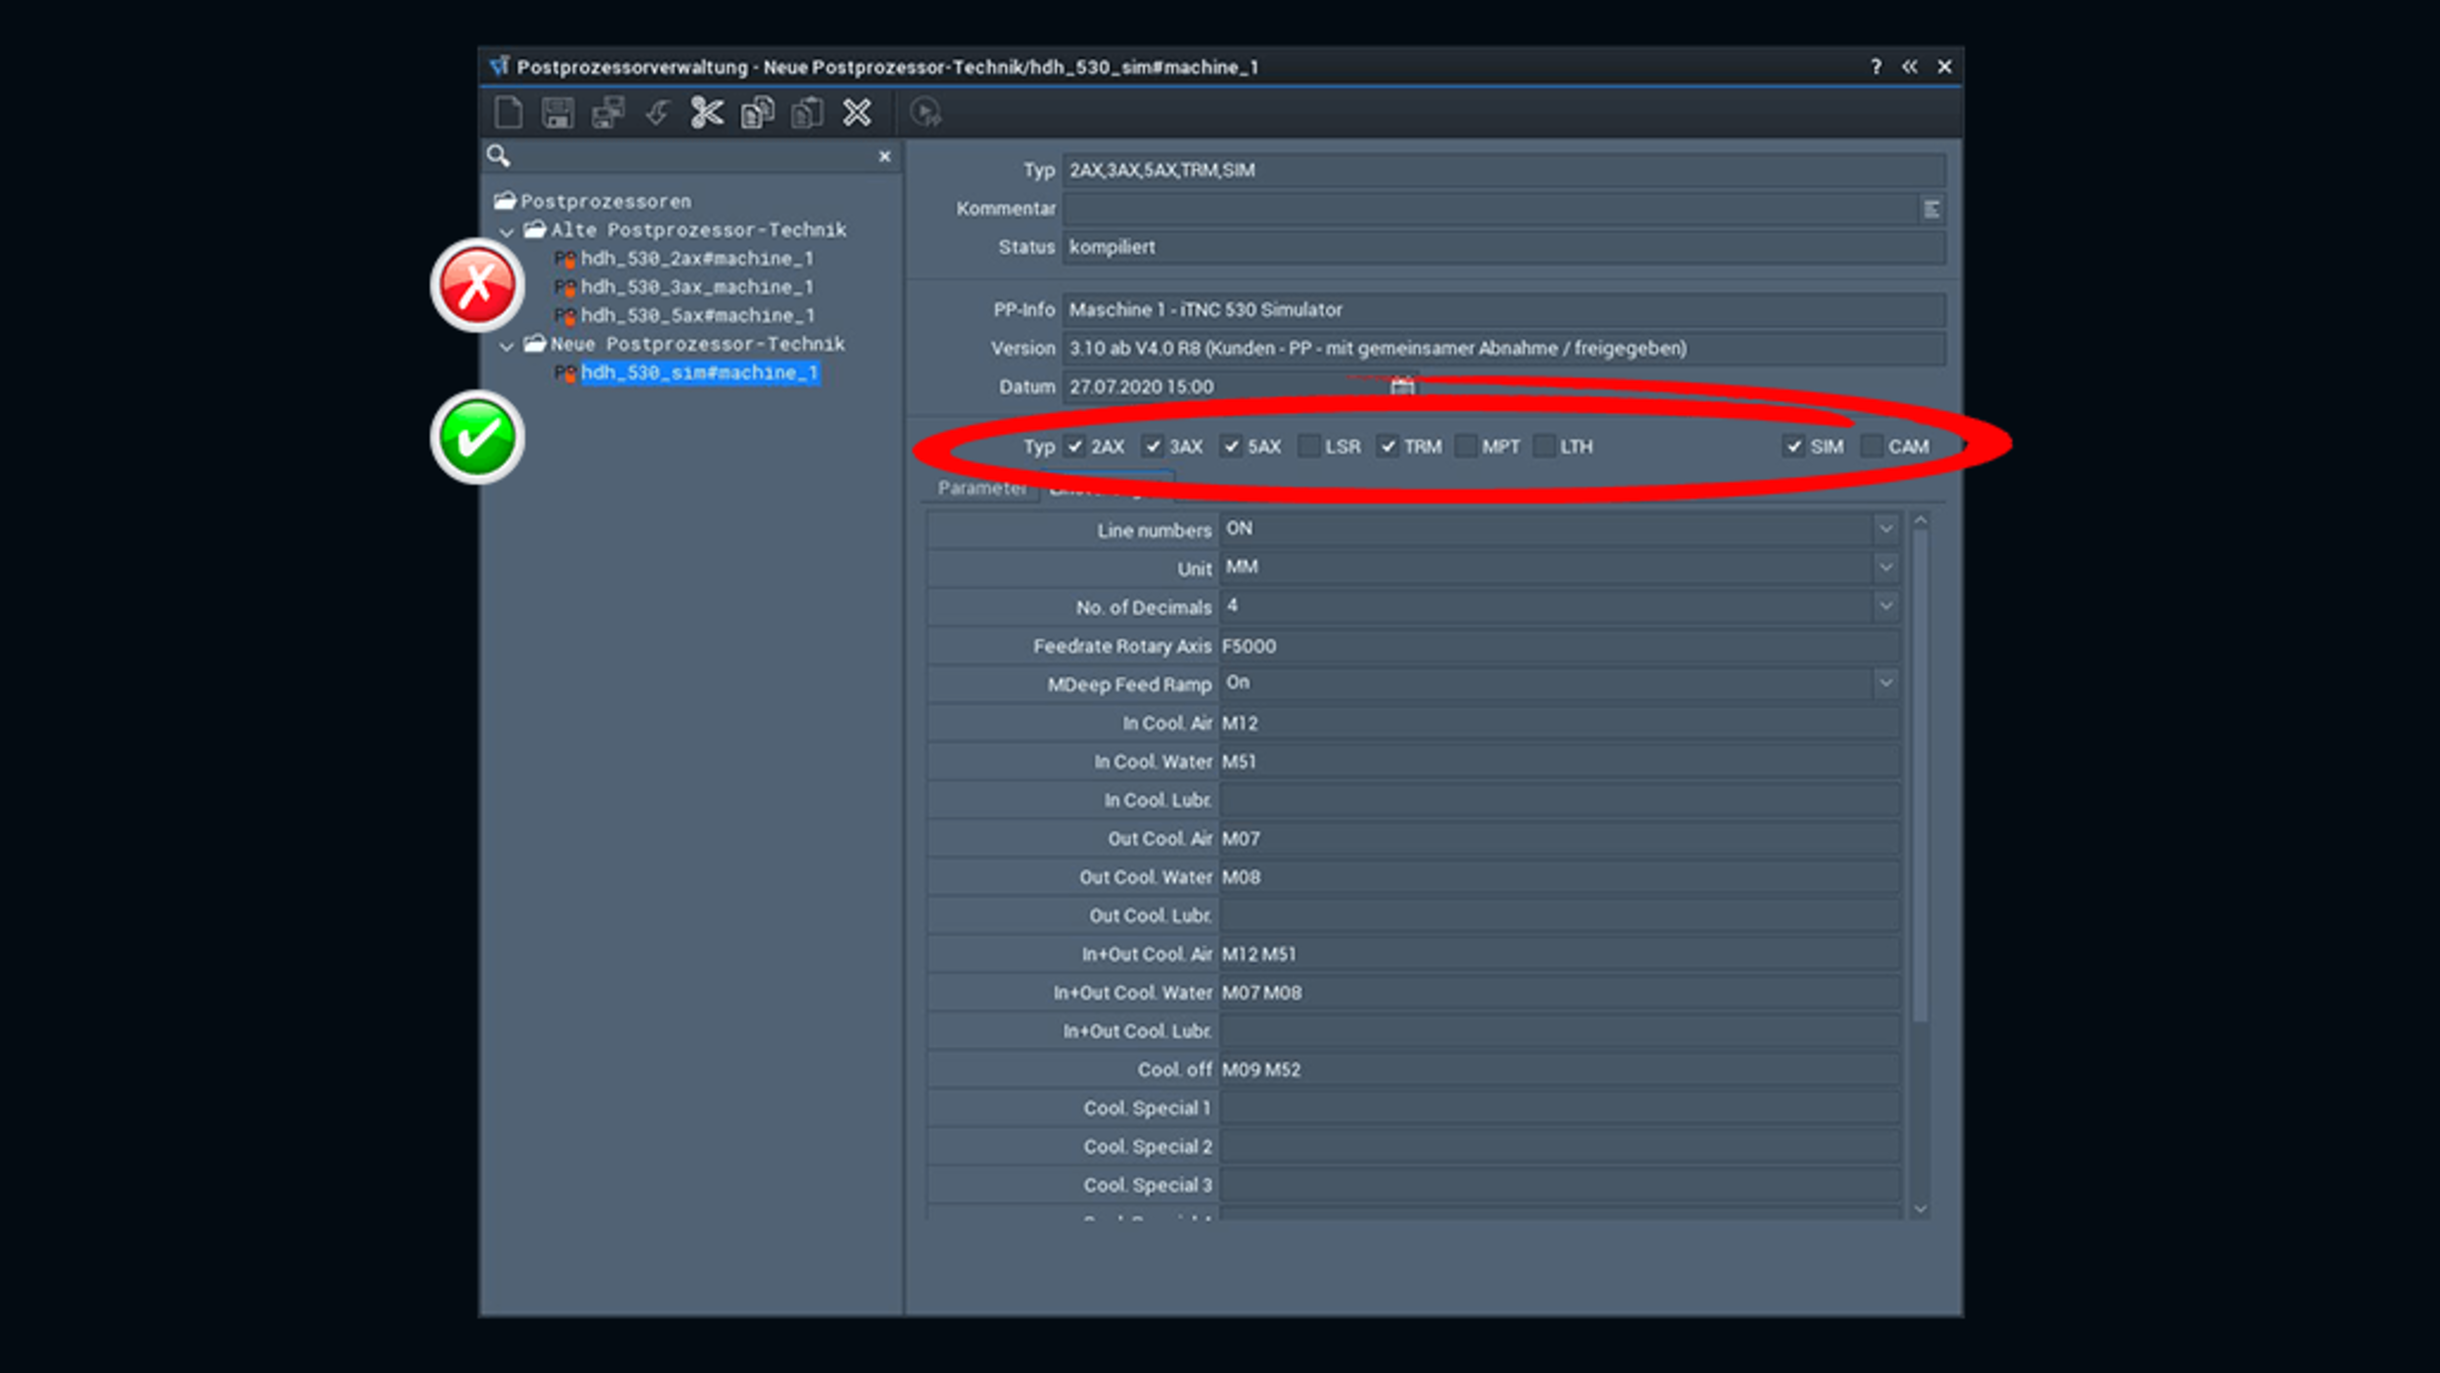Viewport: 2440px width, 1373px height.
Task: Click the PP icon of hdh_530_3ax_machine_1
Action: click(x=565, y=288)
